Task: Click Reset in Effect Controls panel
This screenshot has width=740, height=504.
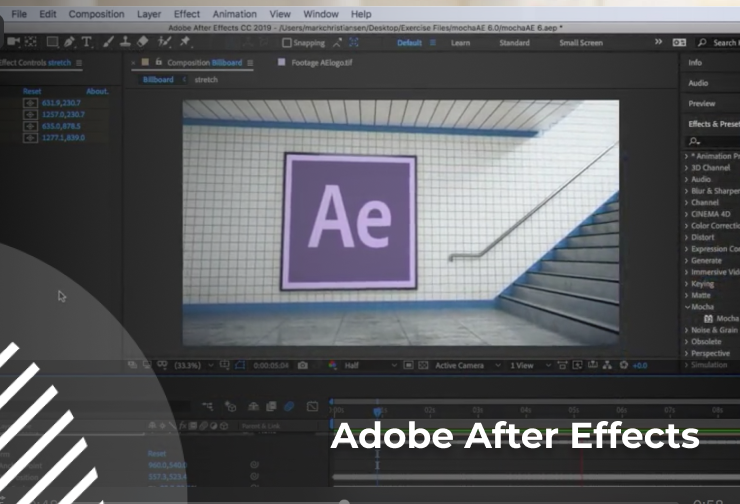Action: 32,91
